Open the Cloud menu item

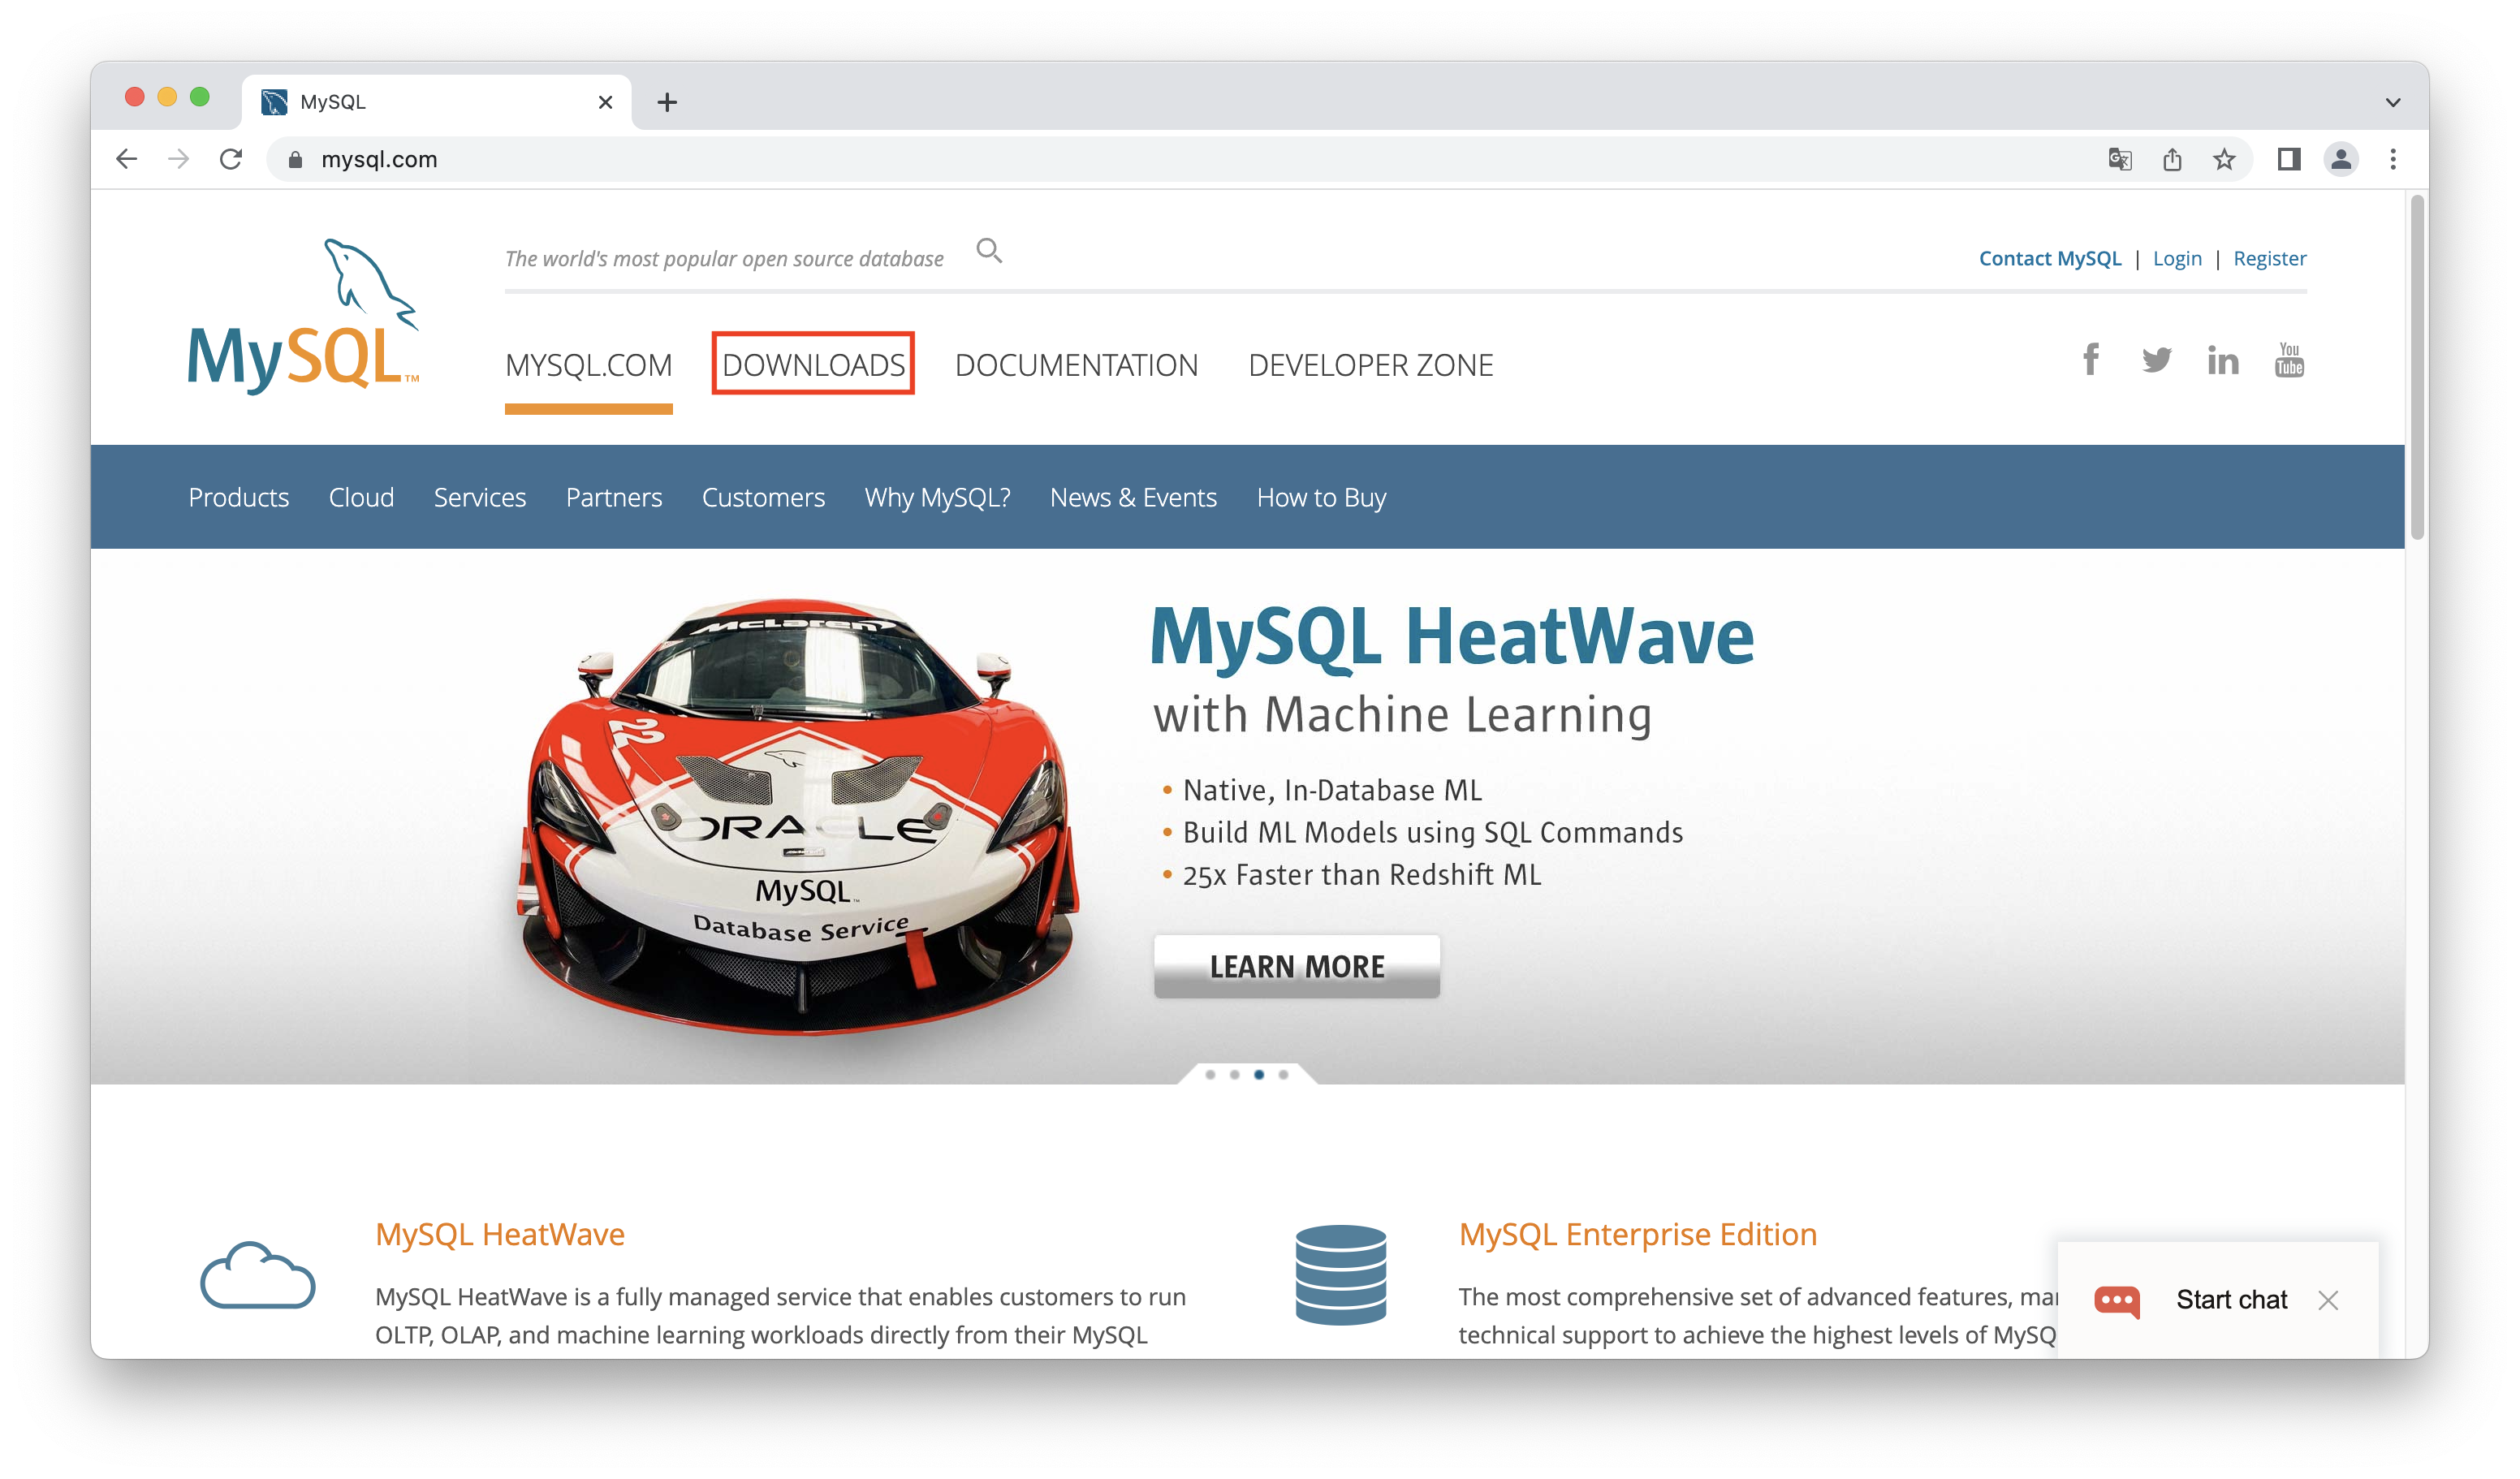tap(361, 497)
